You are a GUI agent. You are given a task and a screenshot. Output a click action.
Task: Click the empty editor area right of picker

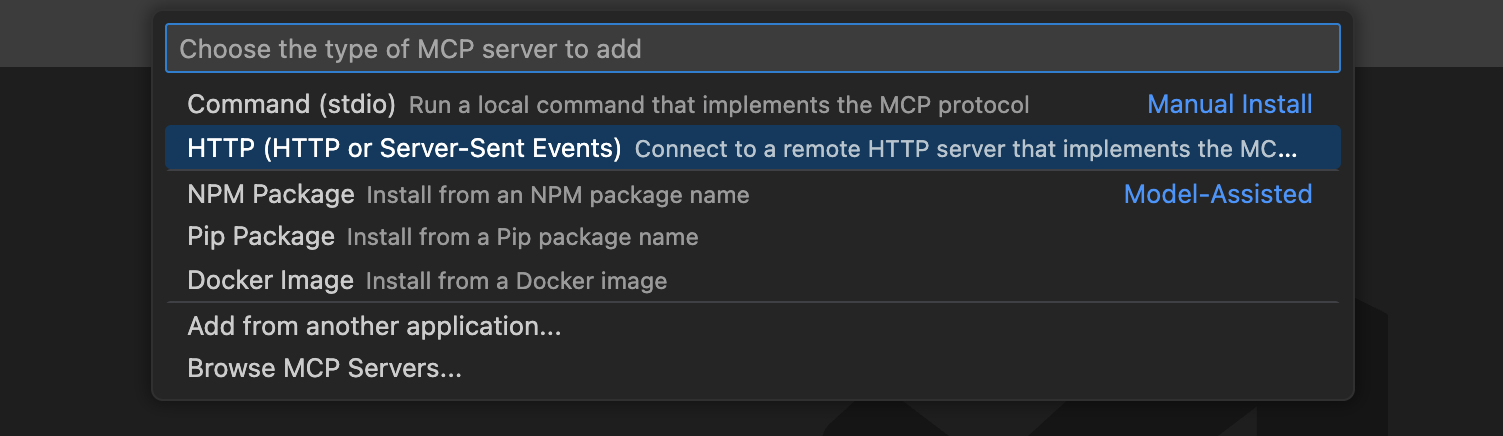(1430, 200)
